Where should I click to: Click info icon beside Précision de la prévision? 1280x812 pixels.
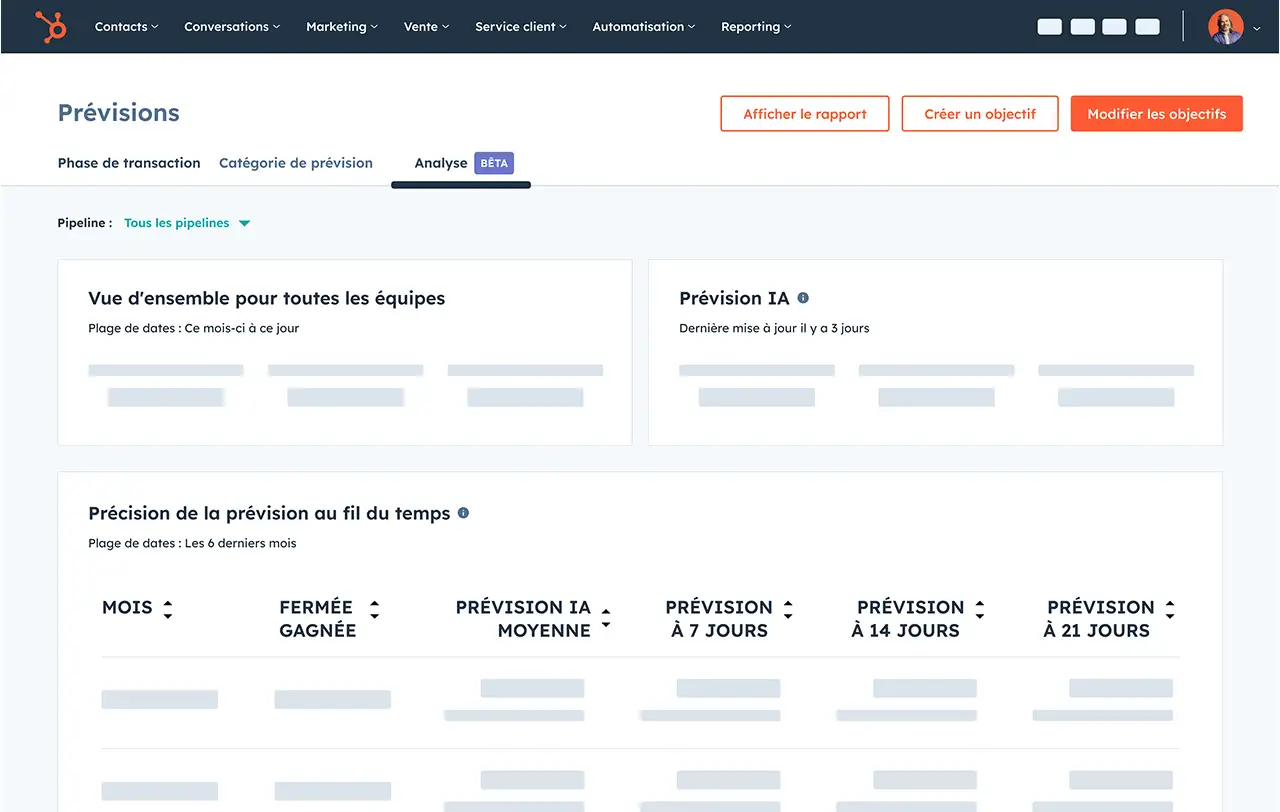click(463, 513)
